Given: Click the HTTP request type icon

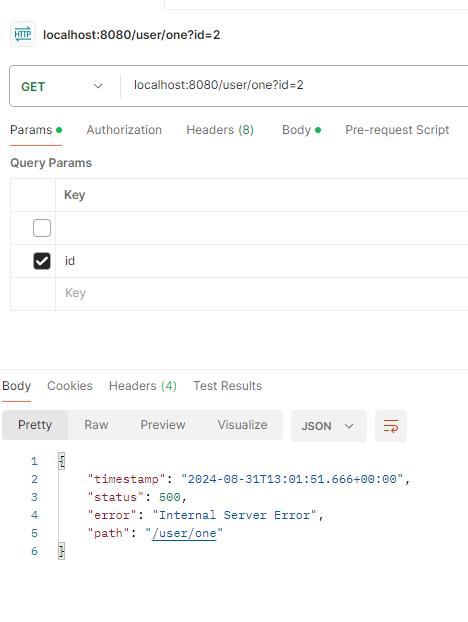Looking at the screenshot, I should pos(23,35).
